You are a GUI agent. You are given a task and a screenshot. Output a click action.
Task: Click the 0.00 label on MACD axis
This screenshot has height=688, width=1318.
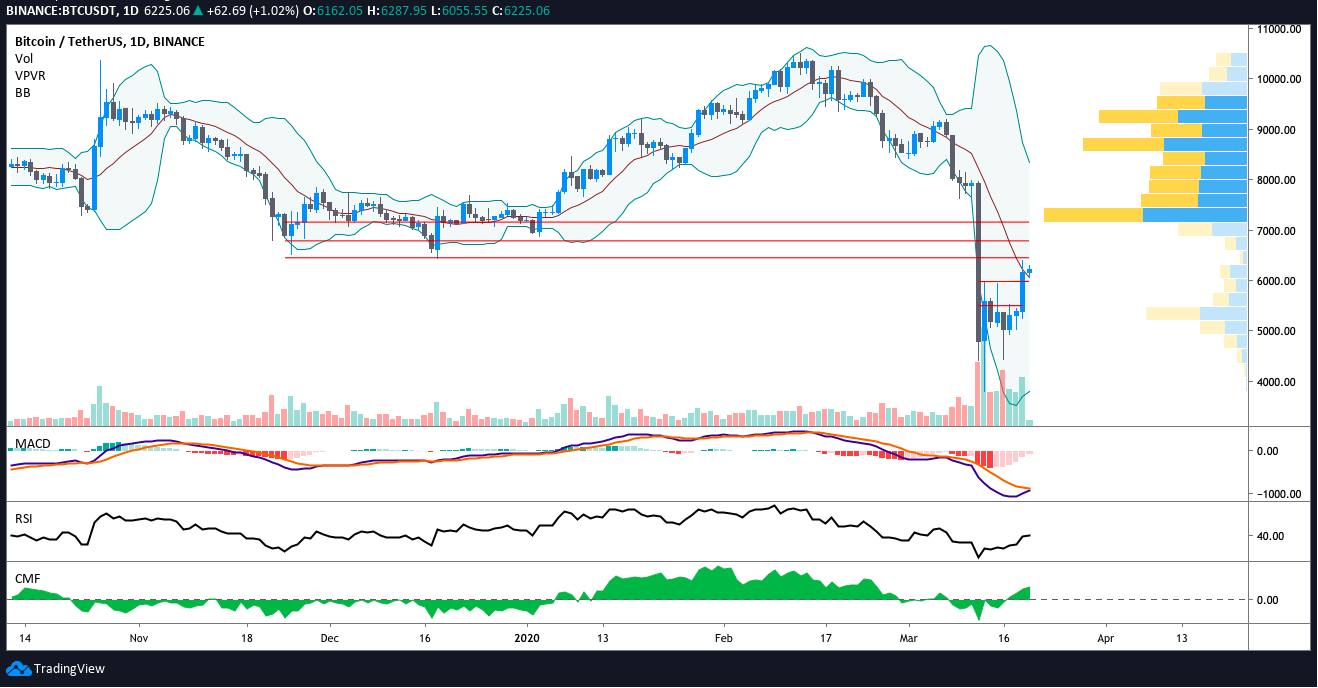1267,451
